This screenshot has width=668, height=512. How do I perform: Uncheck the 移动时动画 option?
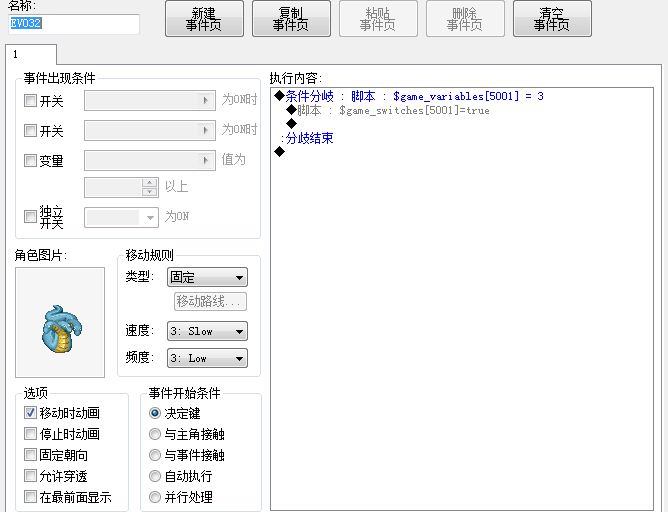[x=30, y=412]
